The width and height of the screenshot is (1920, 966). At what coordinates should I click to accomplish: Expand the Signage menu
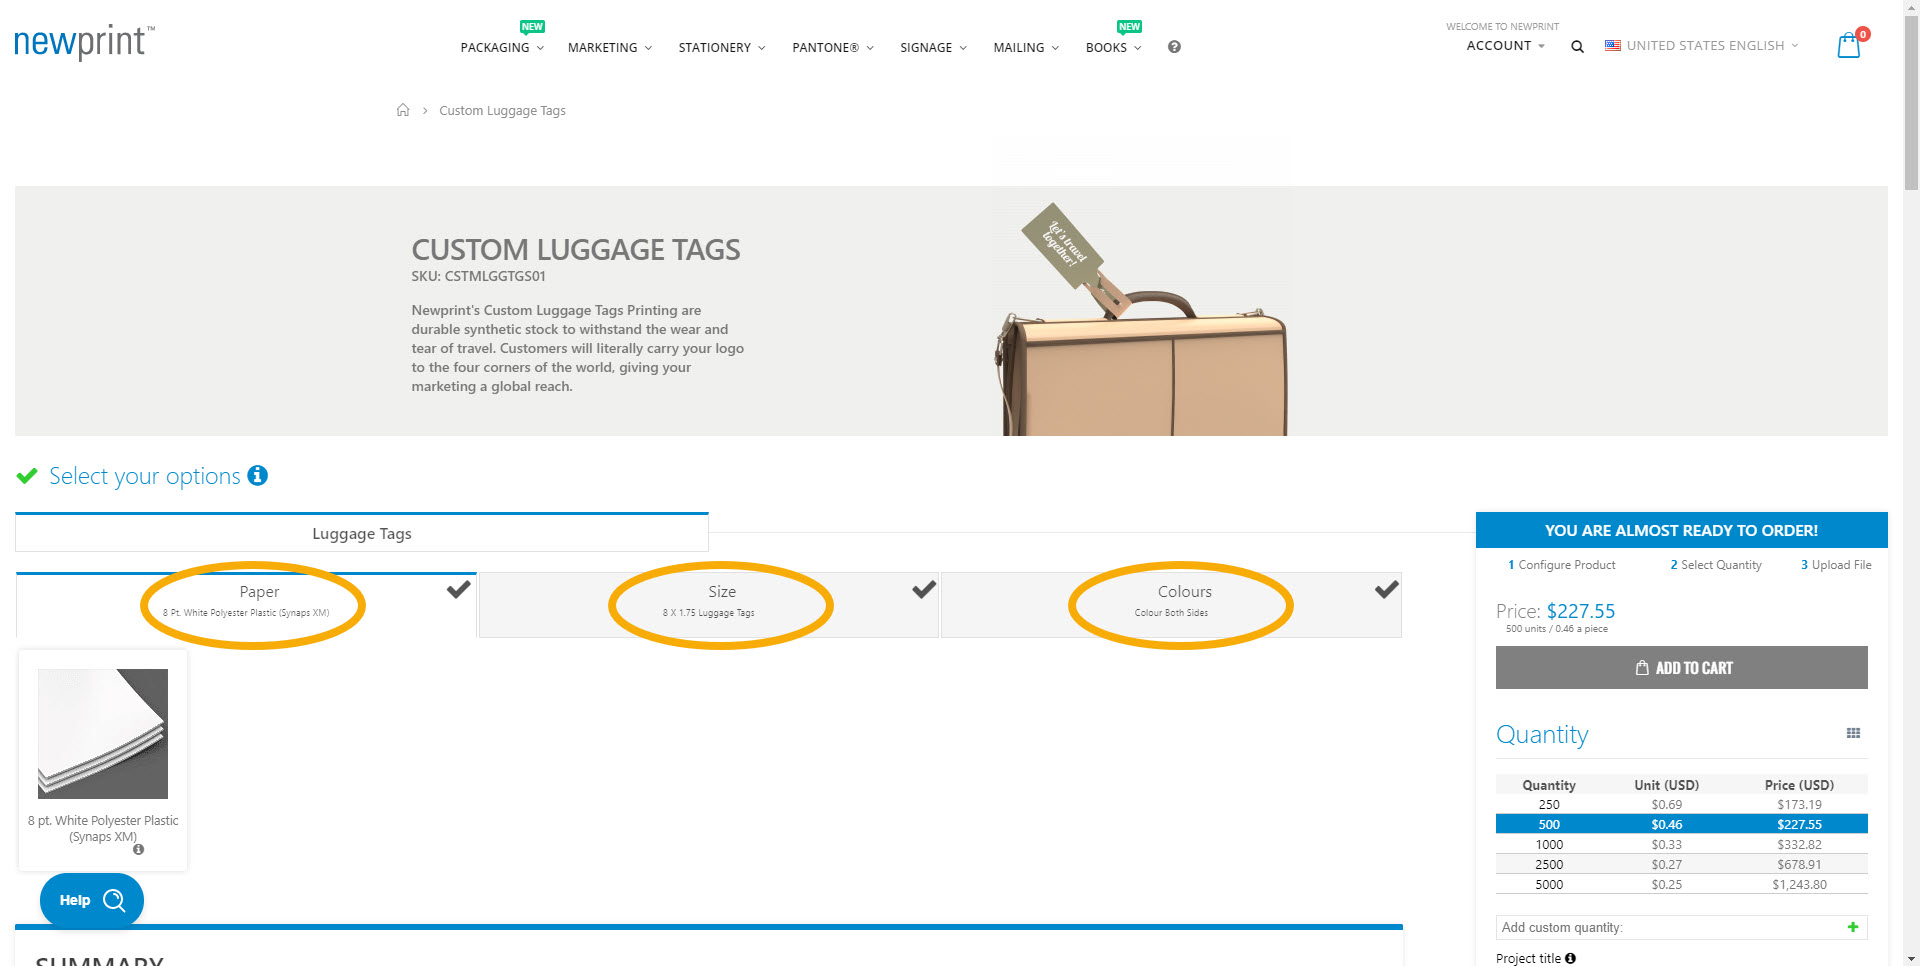click(x=933, y=47)
